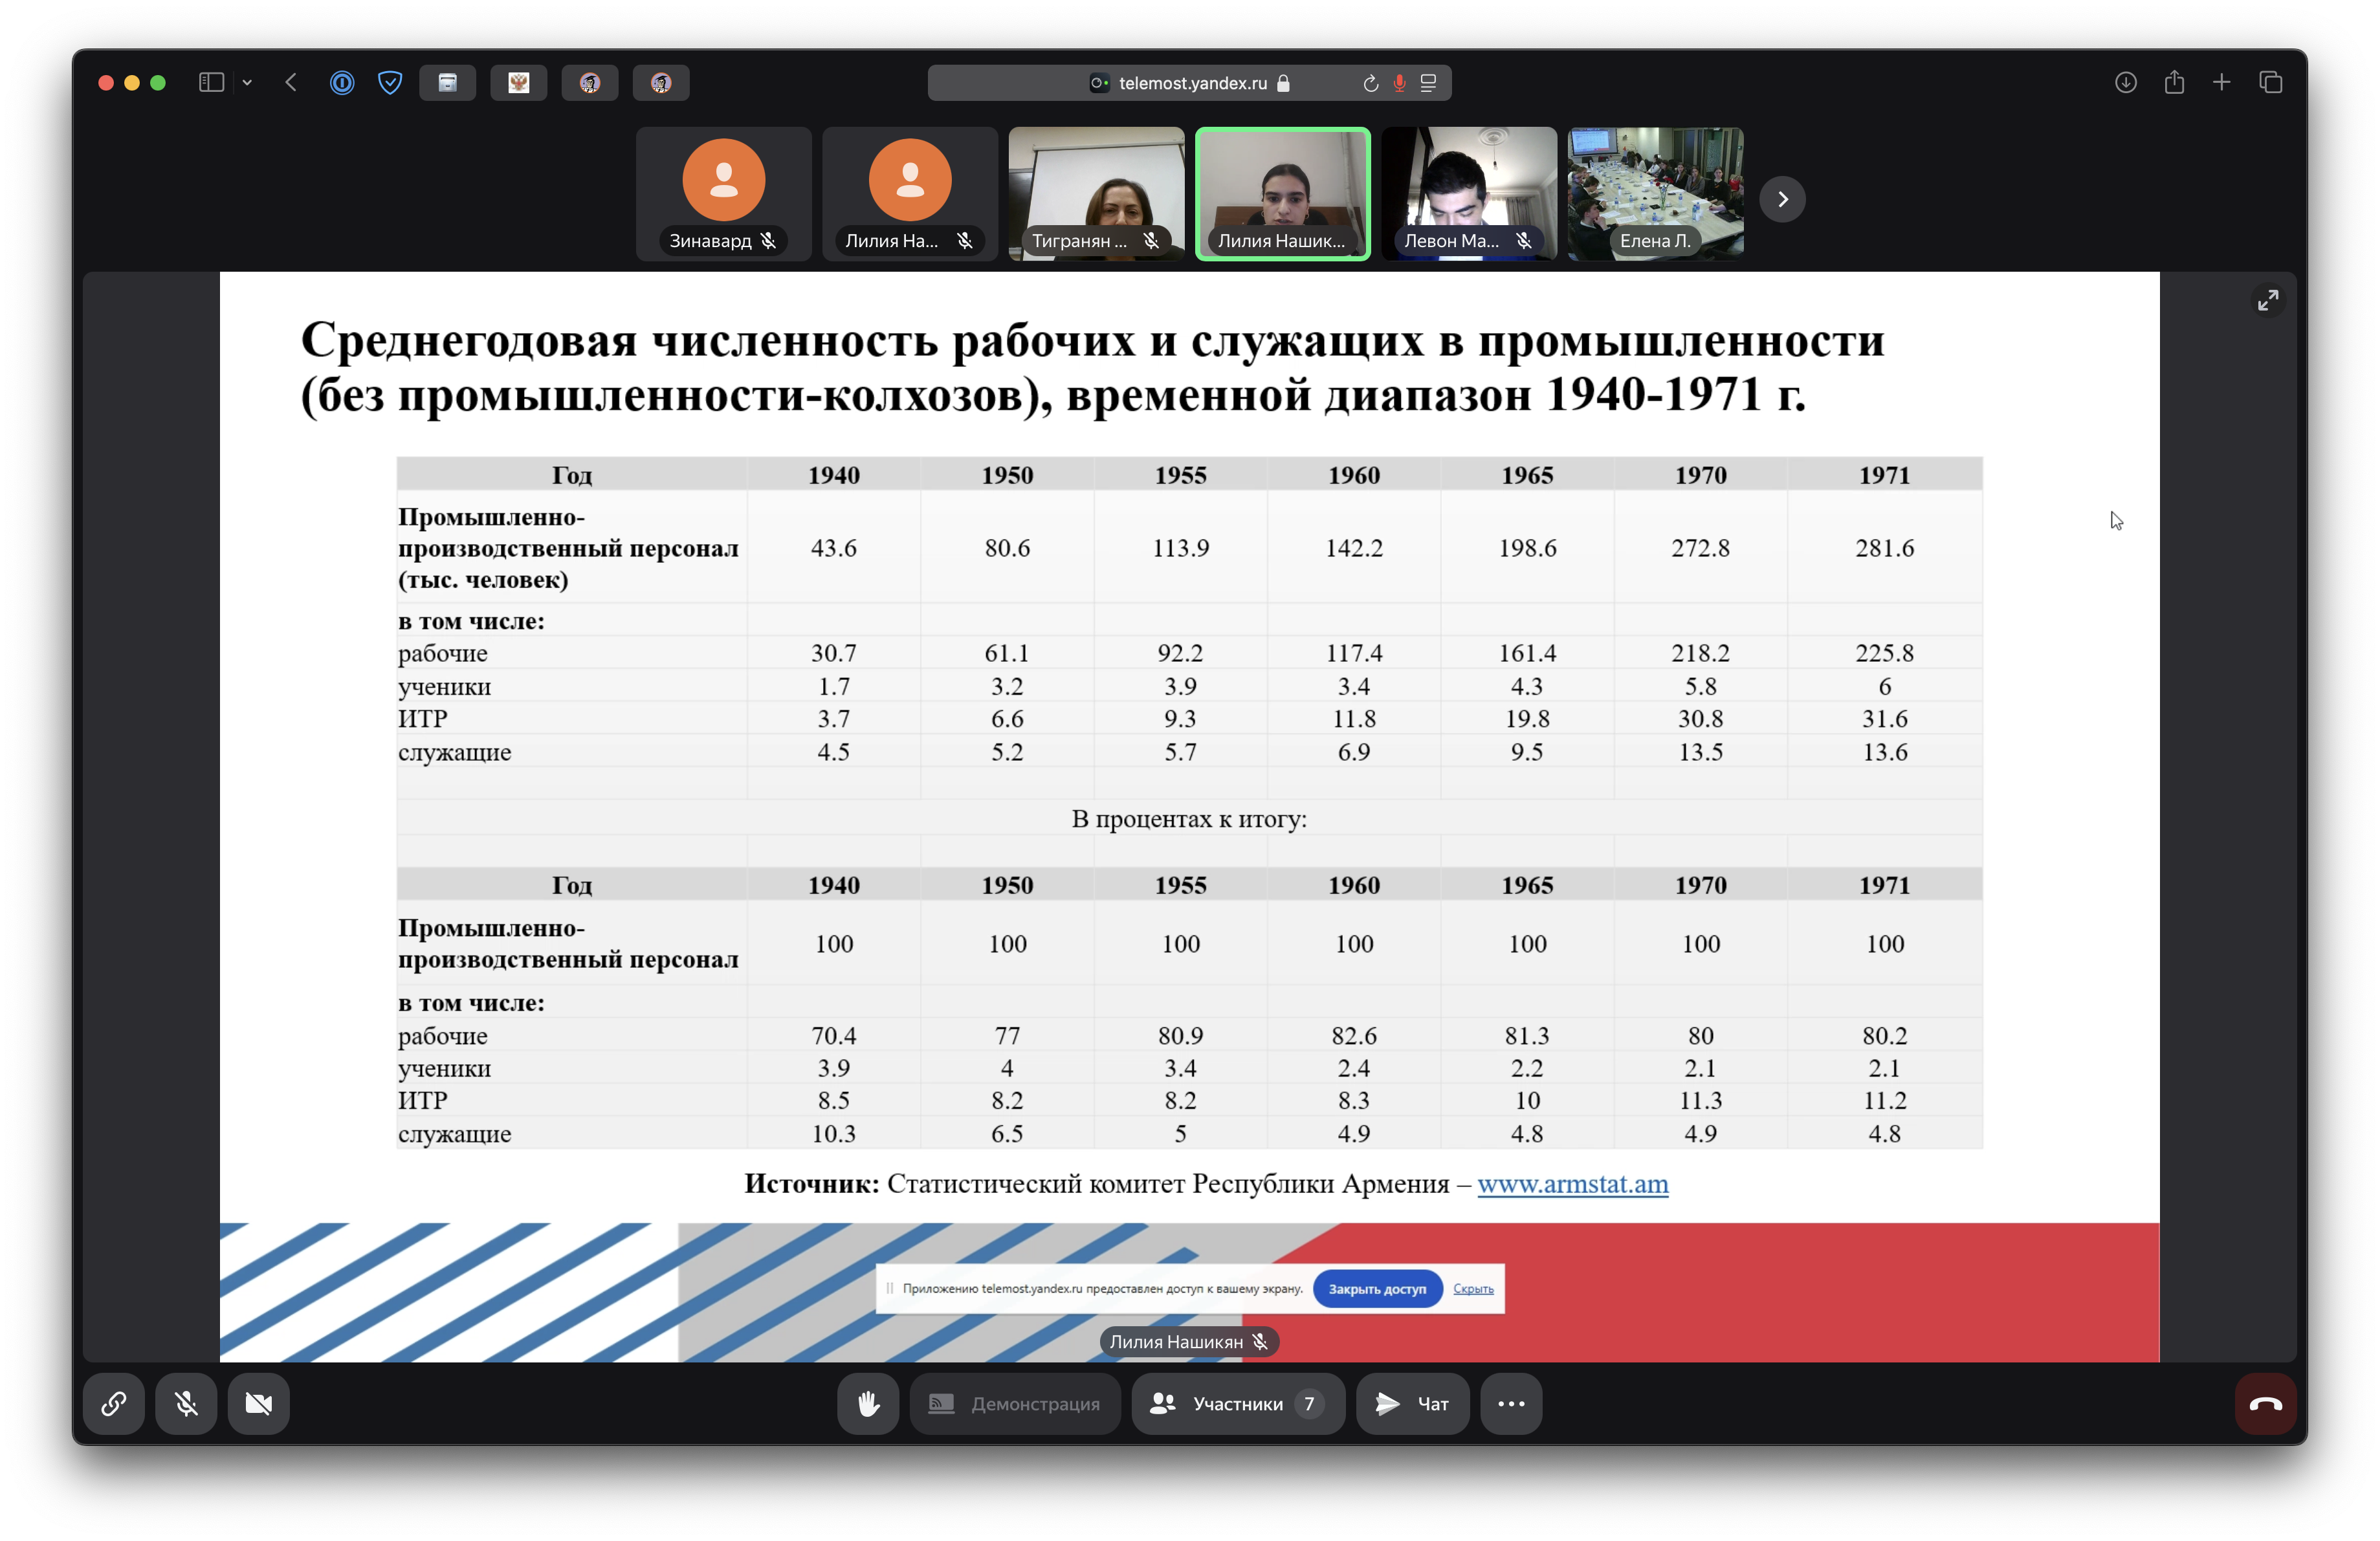Switch to the fourth pinned tab
The height and width of the screenshot is (1541, 2380).
tap(661, 83)
